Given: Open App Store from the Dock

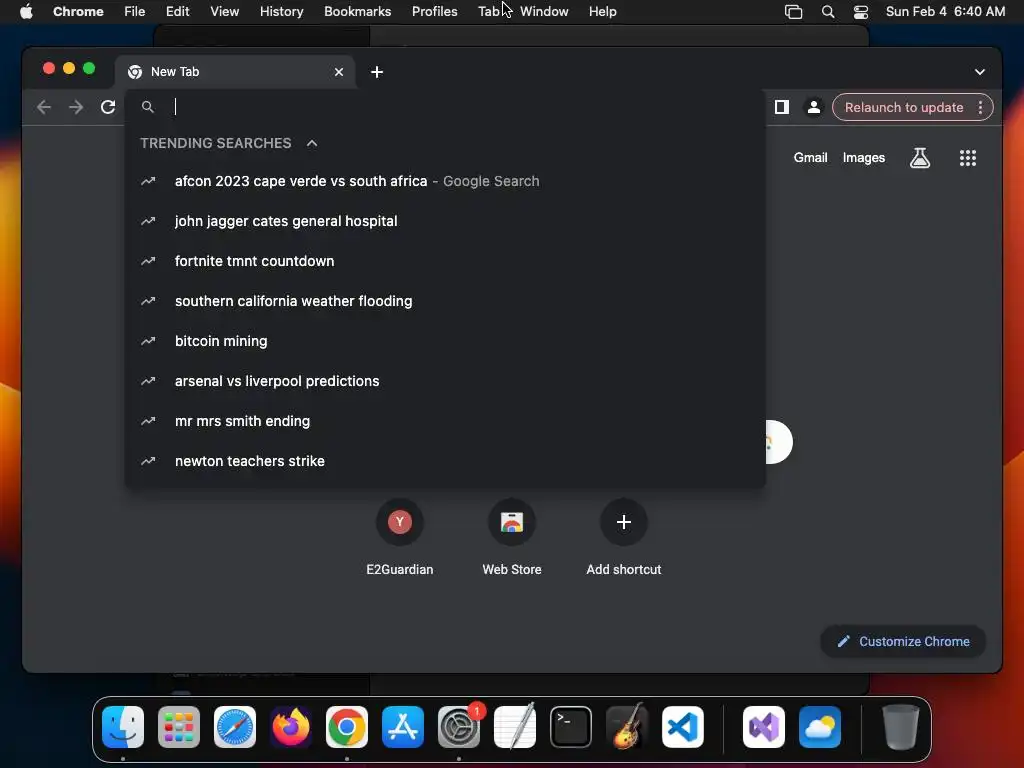Looking at the screenshot, I should pyautogui.click(x=403, y=727).
